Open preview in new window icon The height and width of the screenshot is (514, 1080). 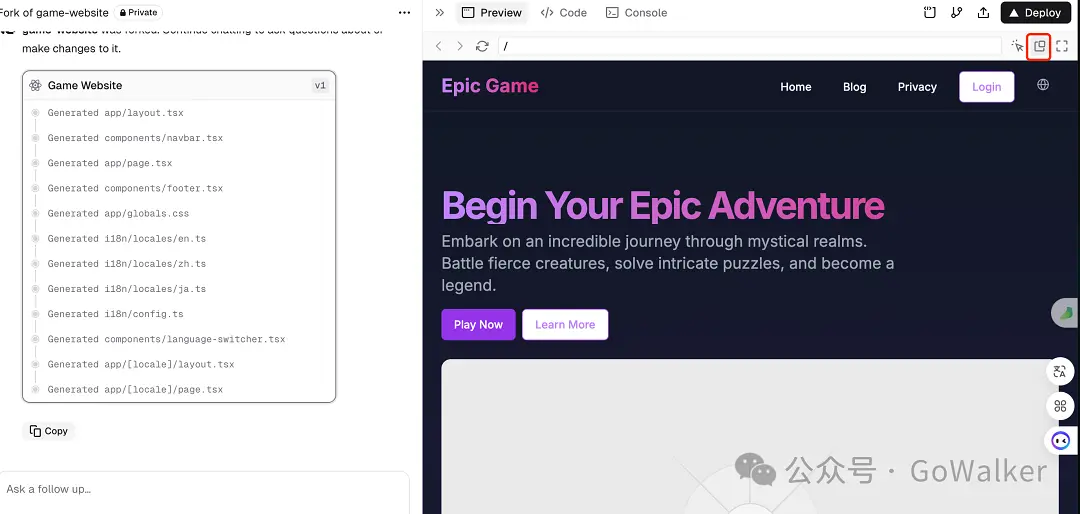pos(1039,46)
